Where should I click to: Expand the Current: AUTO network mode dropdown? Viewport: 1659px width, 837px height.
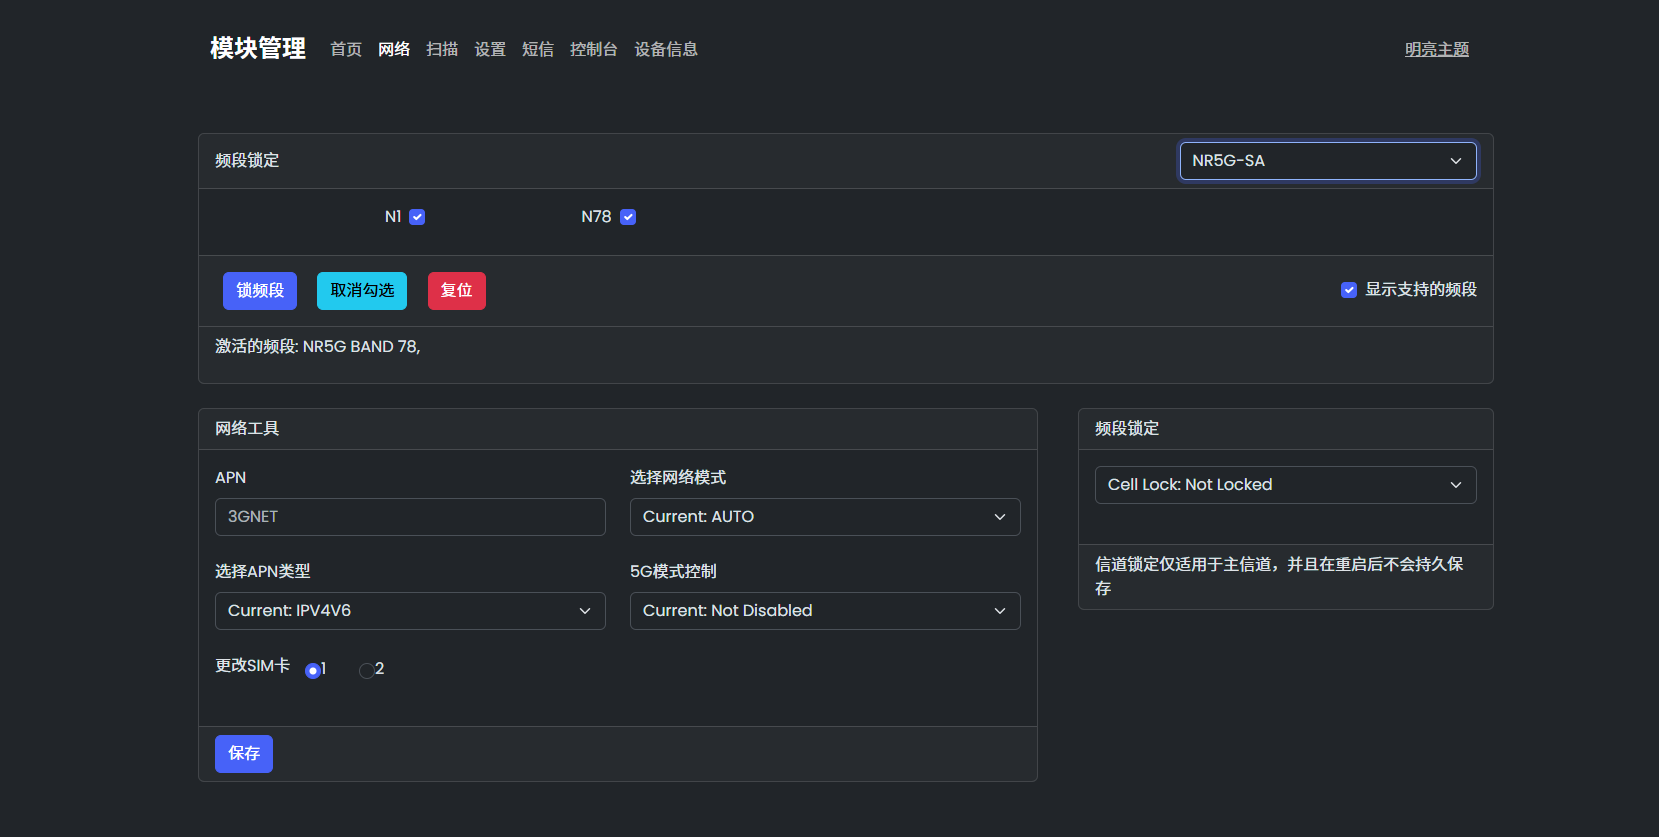pyautogui.click(x=824, y=517)
